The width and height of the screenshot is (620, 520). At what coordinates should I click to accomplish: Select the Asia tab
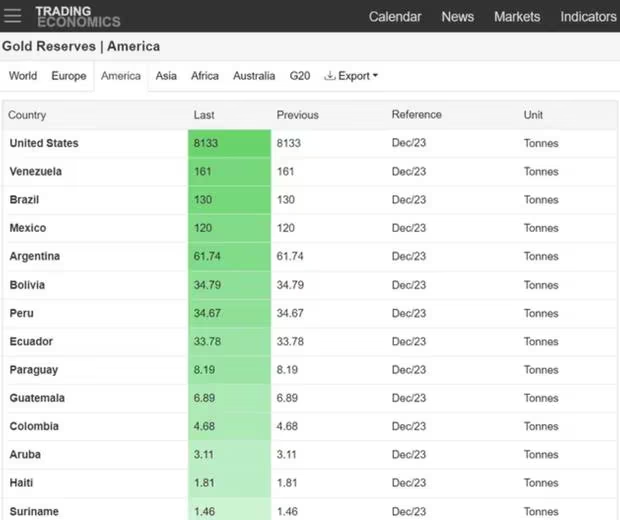[166, 76]
